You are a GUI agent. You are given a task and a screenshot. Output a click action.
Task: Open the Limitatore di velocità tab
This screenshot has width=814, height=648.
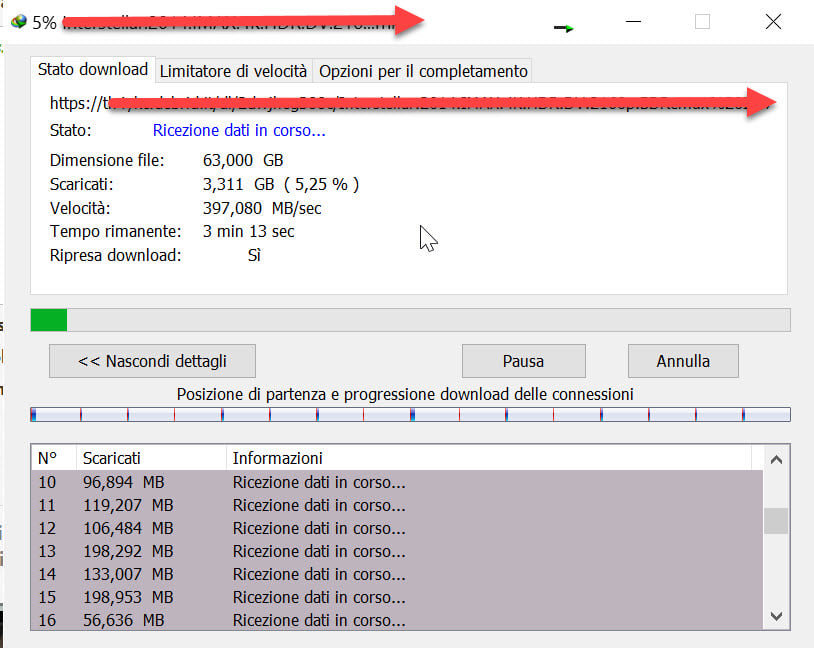tap(233, 71)
